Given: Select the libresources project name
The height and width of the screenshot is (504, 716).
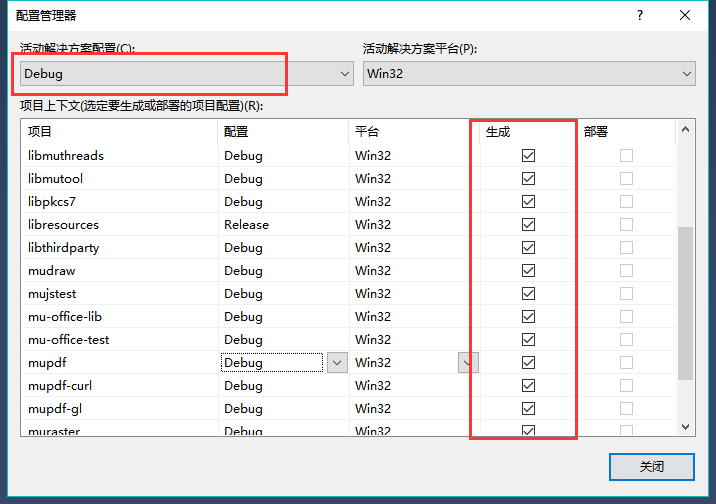Looking at the screenshot, I should tap(63, 225).
